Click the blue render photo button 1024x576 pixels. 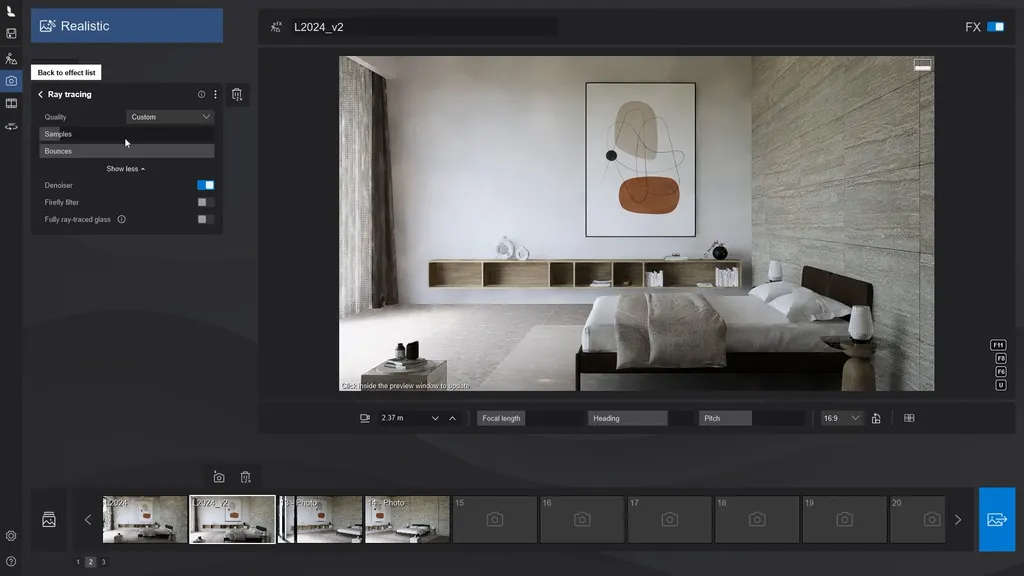(x=996, y=519)
